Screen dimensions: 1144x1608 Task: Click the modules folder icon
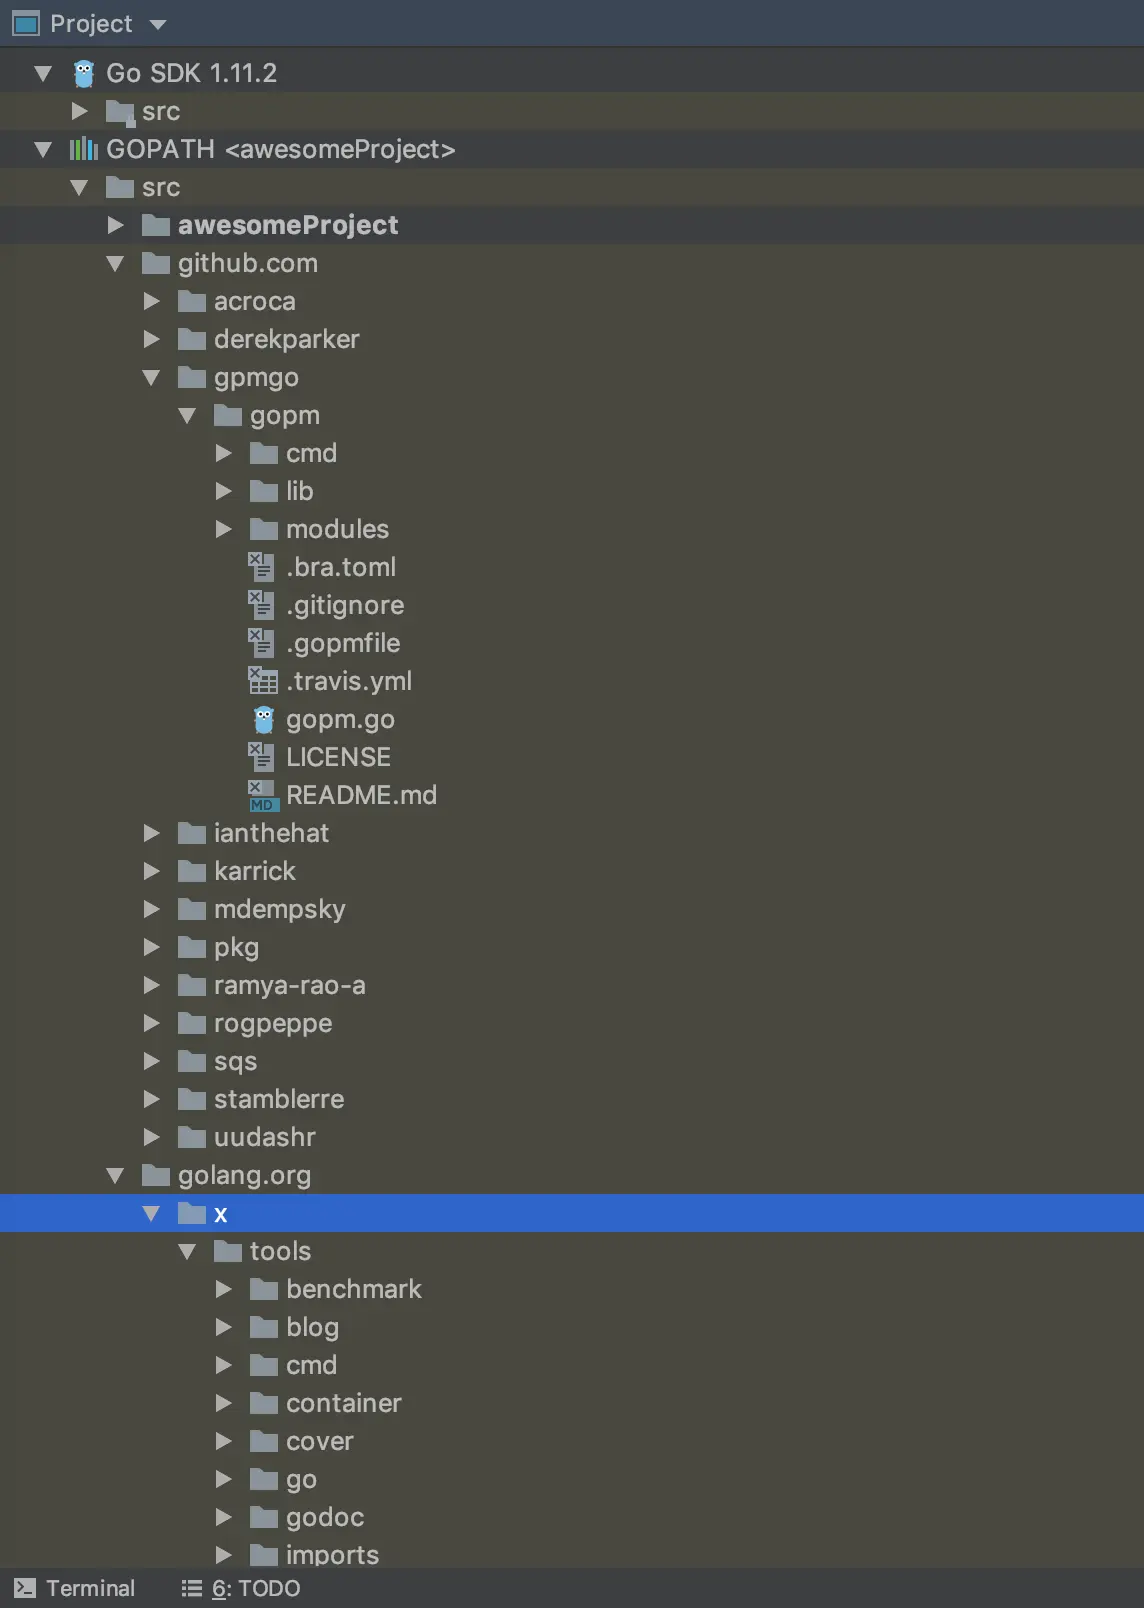(264, 529)
